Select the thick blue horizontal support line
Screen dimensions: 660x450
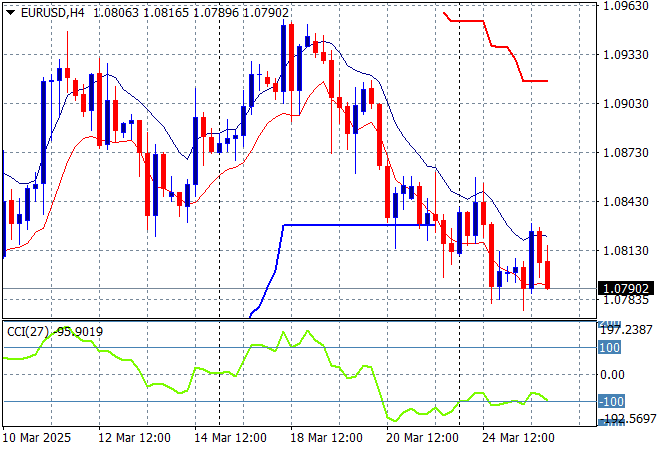(358, 225)
